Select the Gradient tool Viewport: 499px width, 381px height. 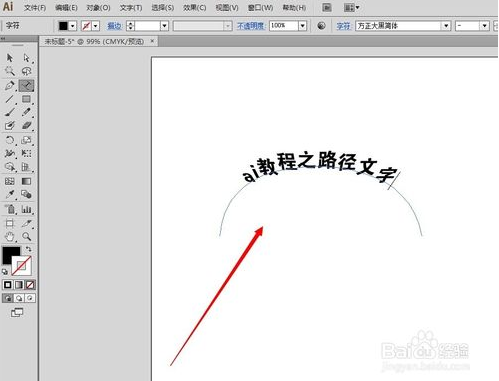26,181
